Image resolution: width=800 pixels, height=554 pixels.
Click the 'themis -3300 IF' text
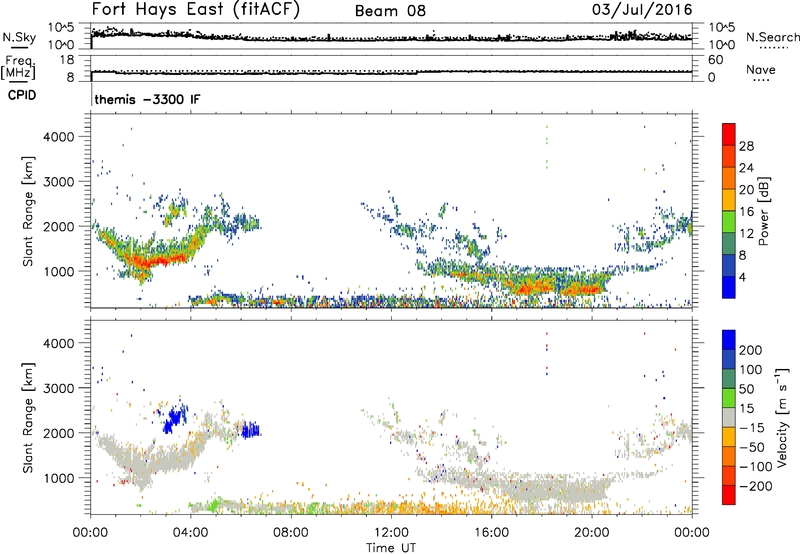coord(147,99)
